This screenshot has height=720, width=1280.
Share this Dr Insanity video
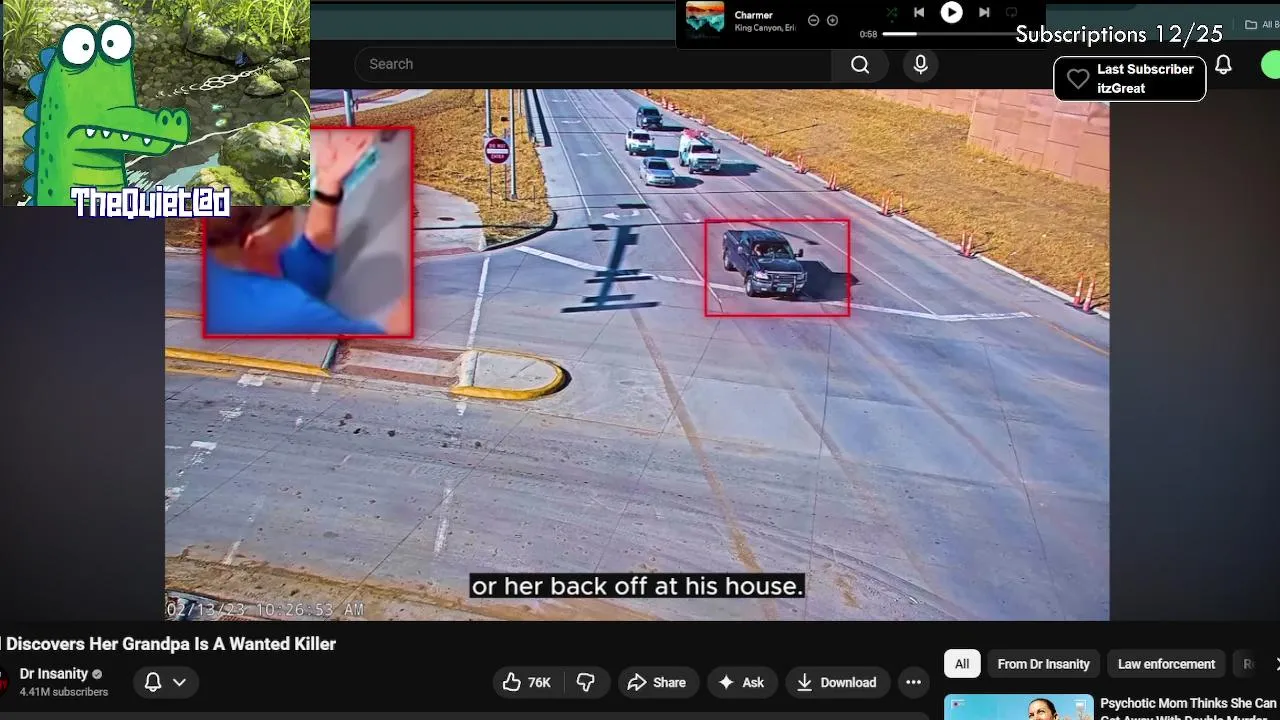(x=657, y=682)
